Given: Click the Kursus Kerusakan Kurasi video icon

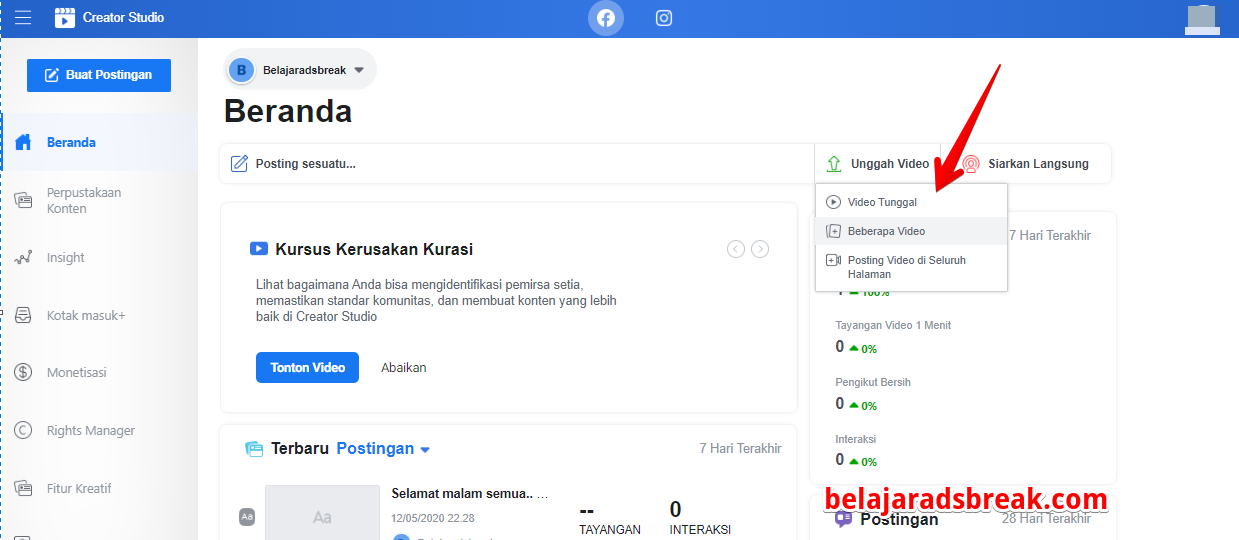Looking at the screenshot, I should click(x=259, y=249).
